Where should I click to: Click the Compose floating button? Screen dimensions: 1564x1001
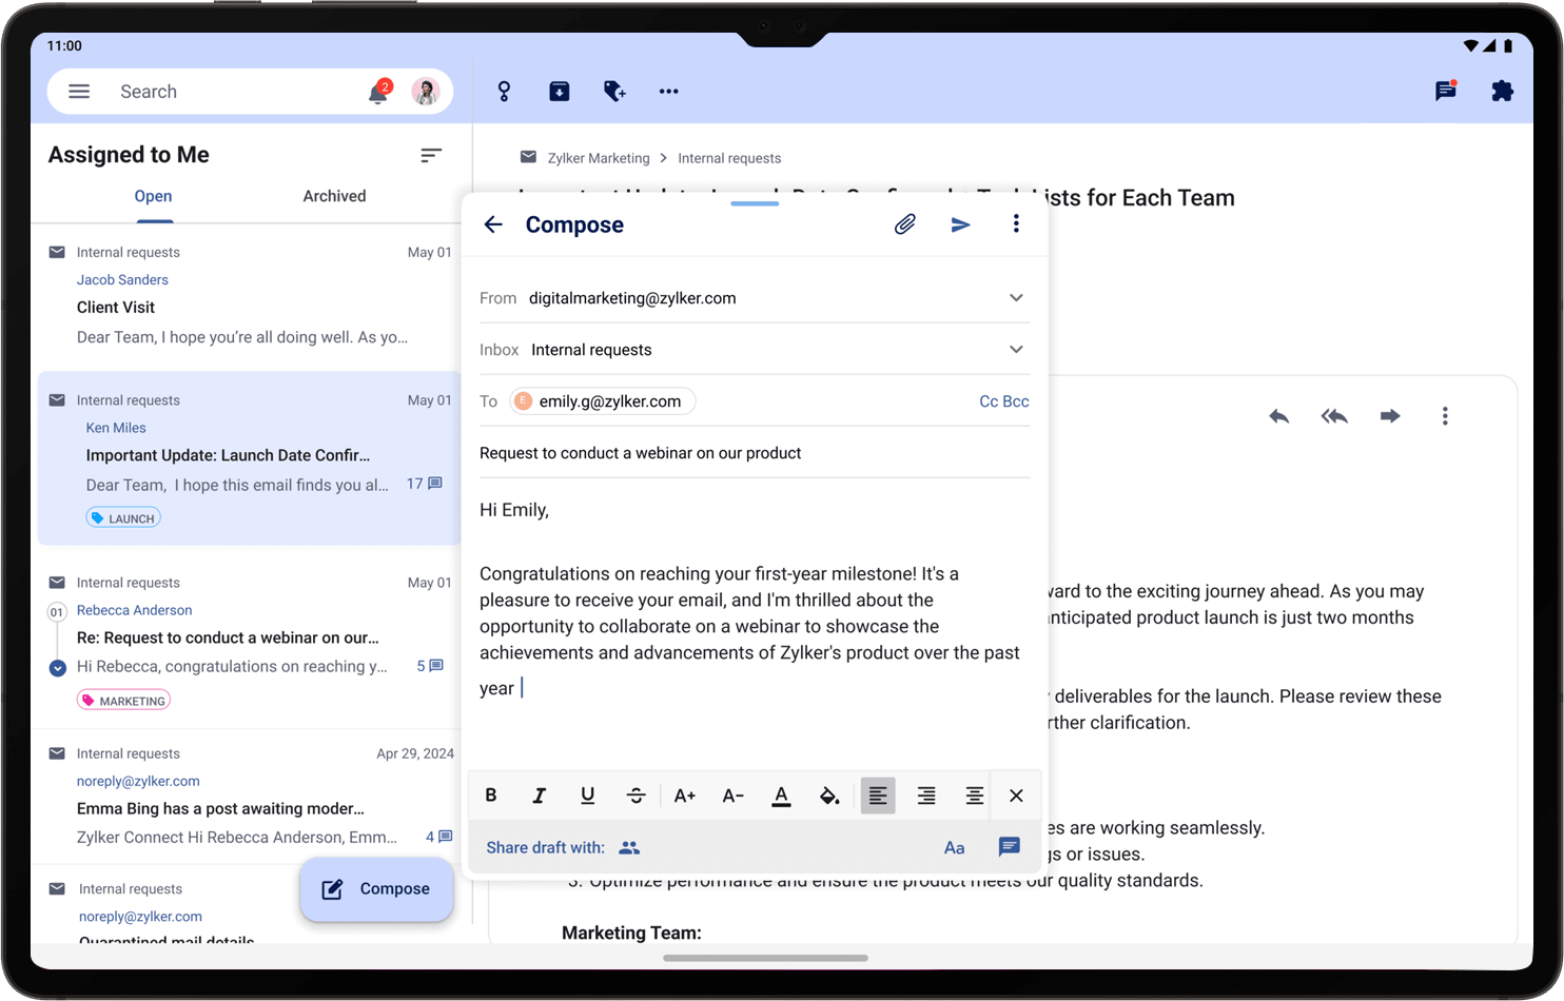click(x=377, y=889)
